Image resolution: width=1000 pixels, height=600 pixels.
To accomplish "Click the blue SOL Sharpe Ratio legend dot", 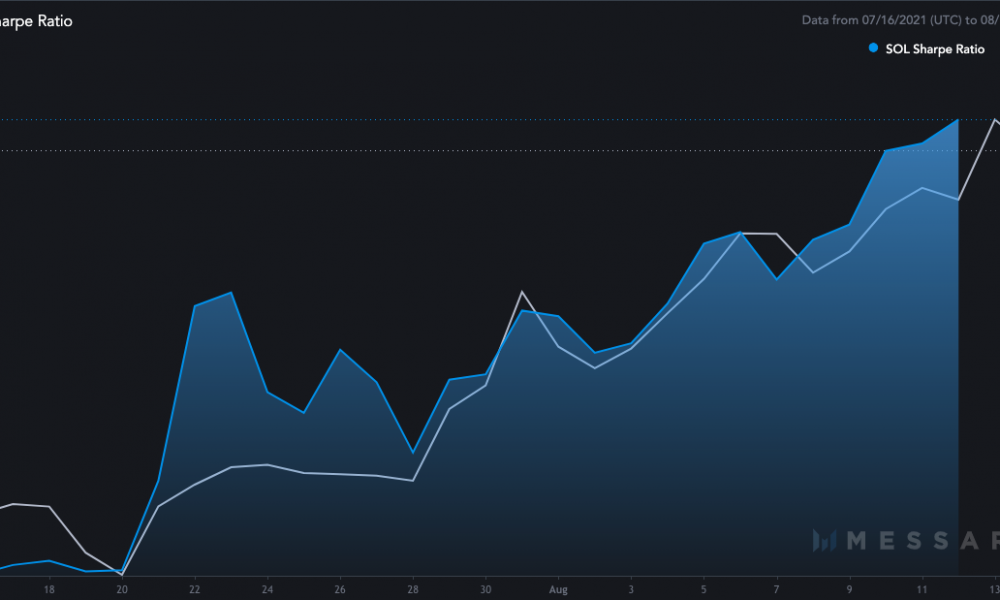I will coord(873,48).
